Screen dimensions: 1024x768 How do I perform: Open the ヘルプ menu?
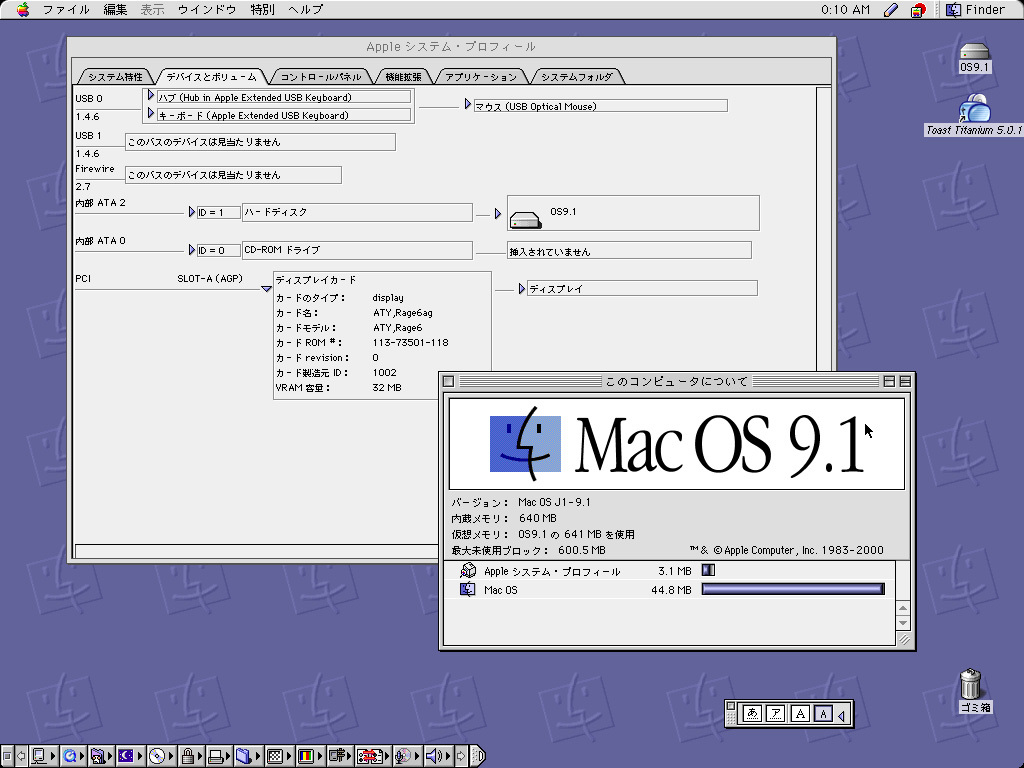[306, 10]
